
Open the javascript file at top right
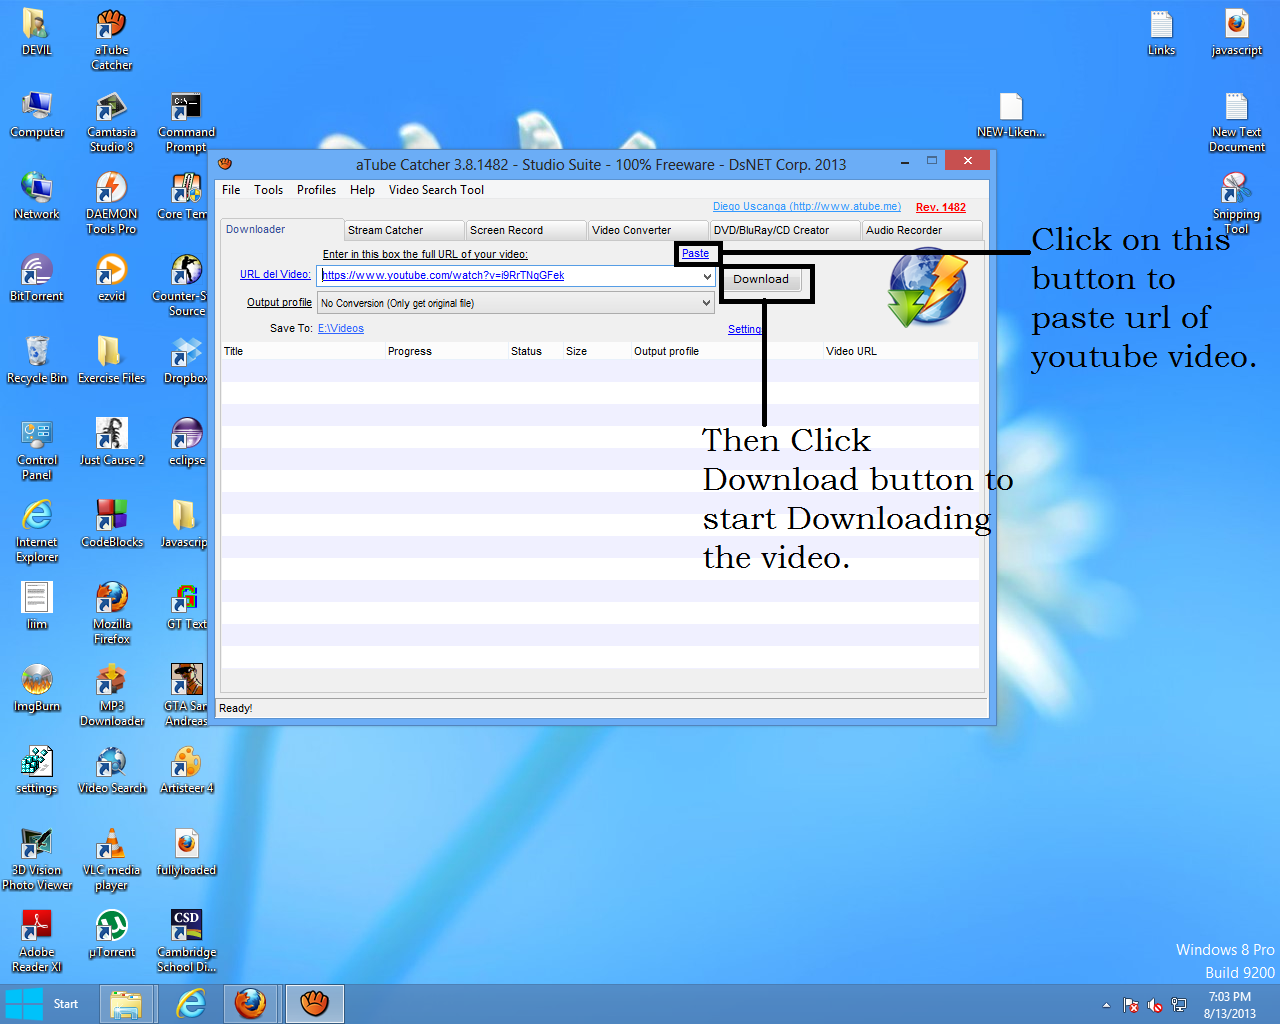click(1236, 33)
